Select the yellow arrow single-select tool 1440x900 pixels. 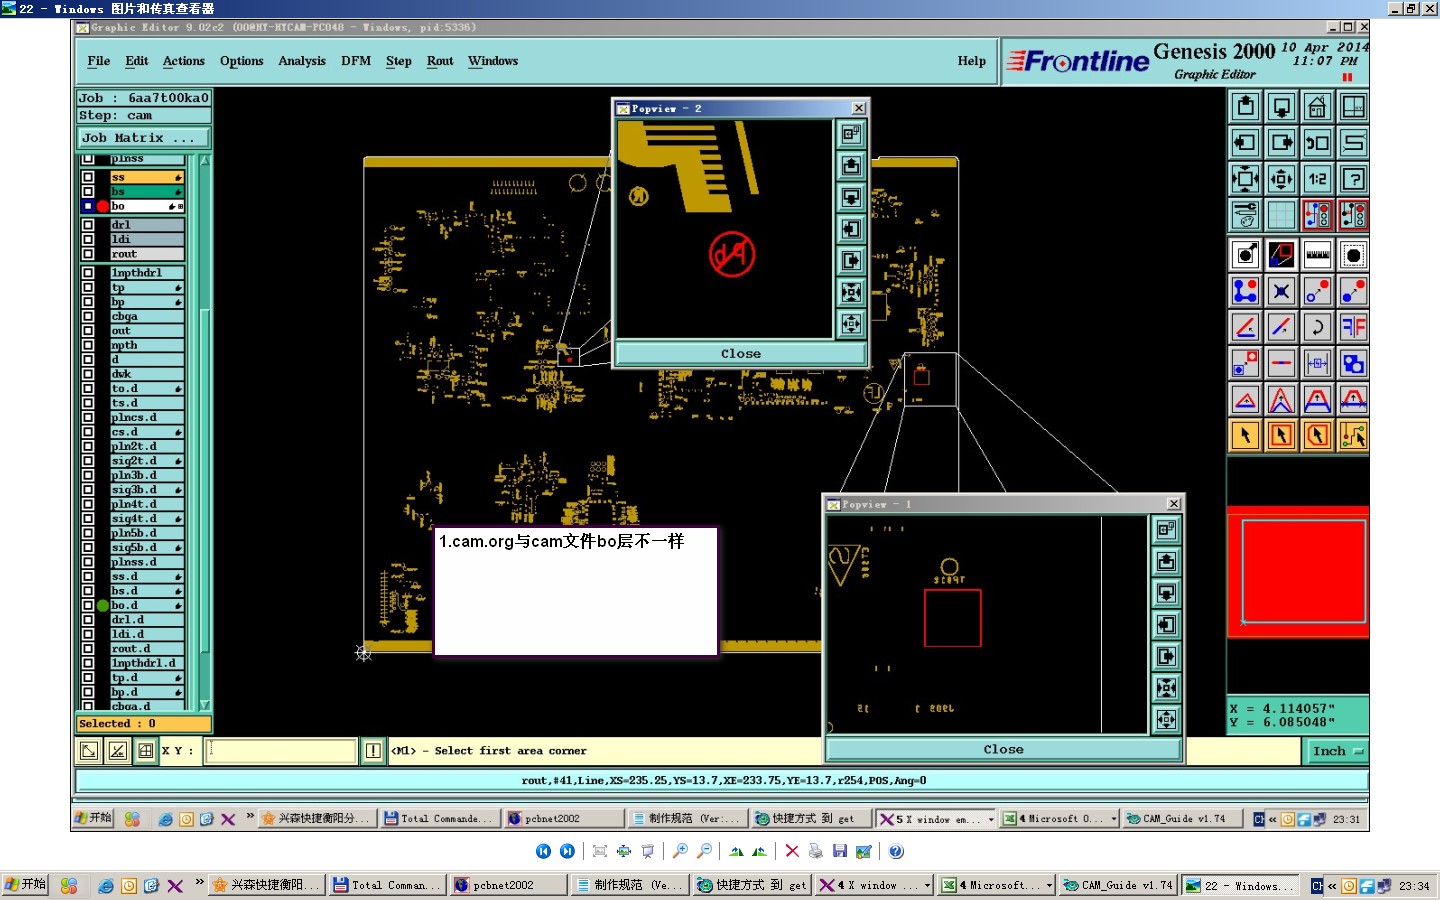coord(1245,435)
